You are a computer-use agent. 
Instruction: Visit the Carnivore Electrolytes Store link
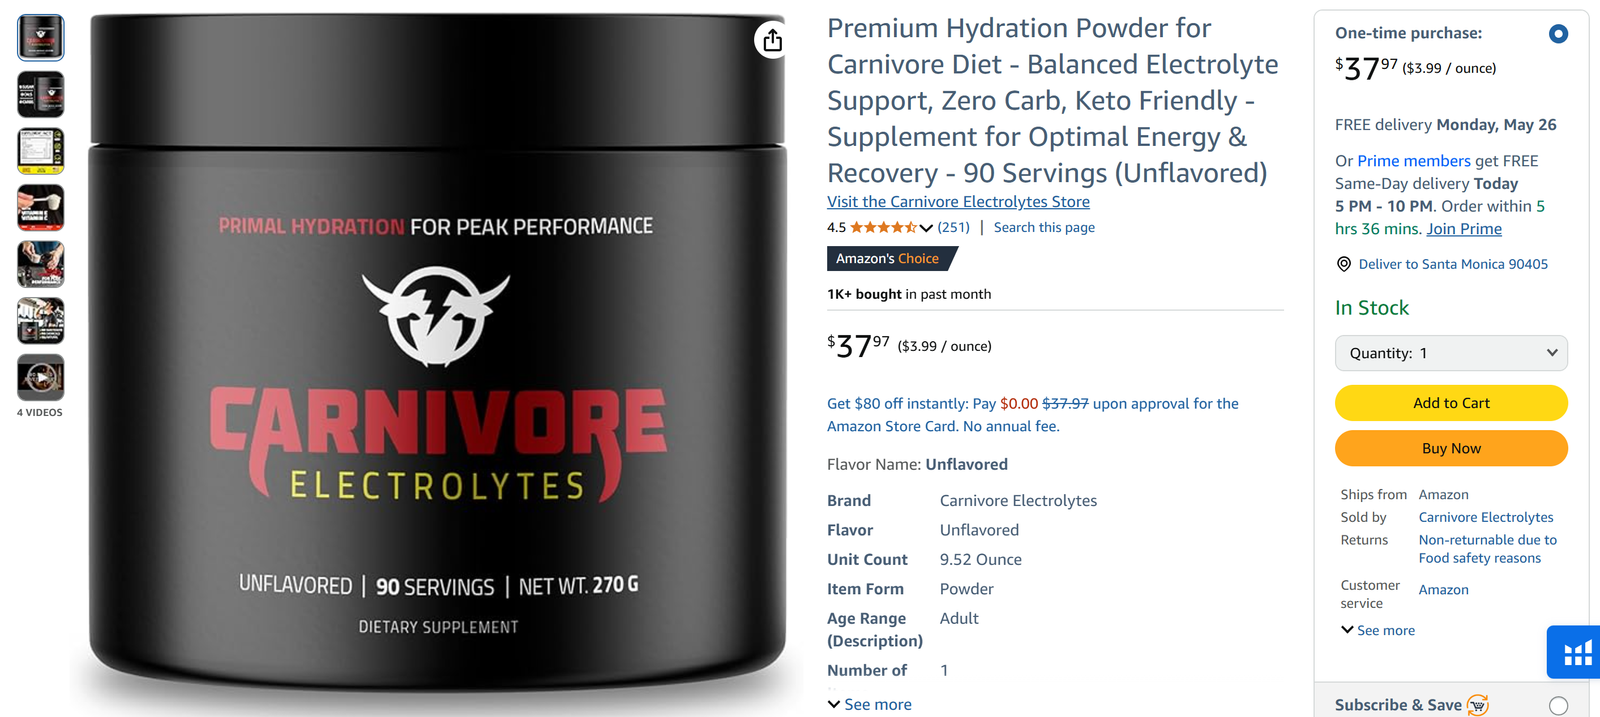(x=958, y=202)
